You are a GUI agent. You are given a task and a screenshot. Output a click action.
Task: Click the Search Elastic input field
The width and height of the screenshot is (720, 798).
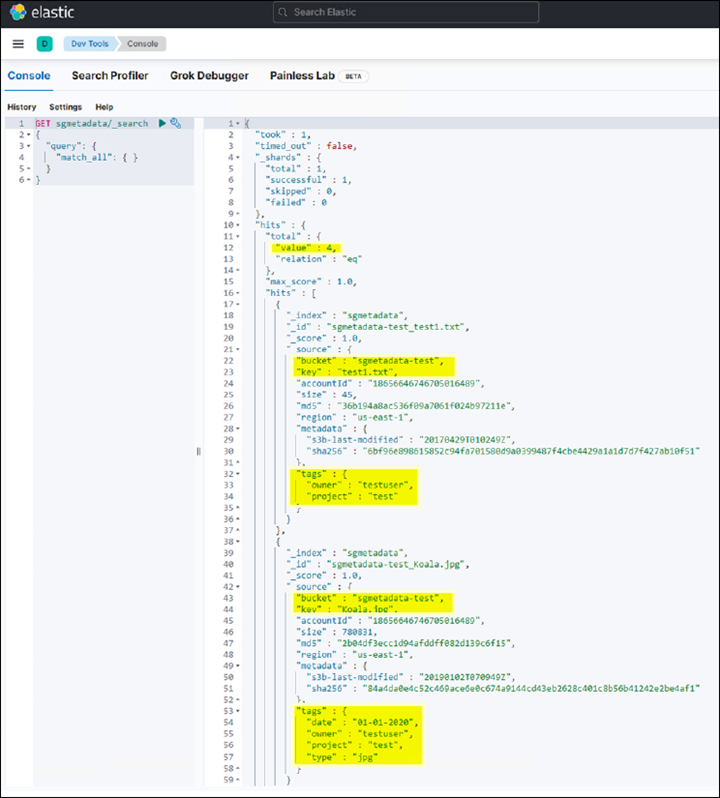[405, 12]
